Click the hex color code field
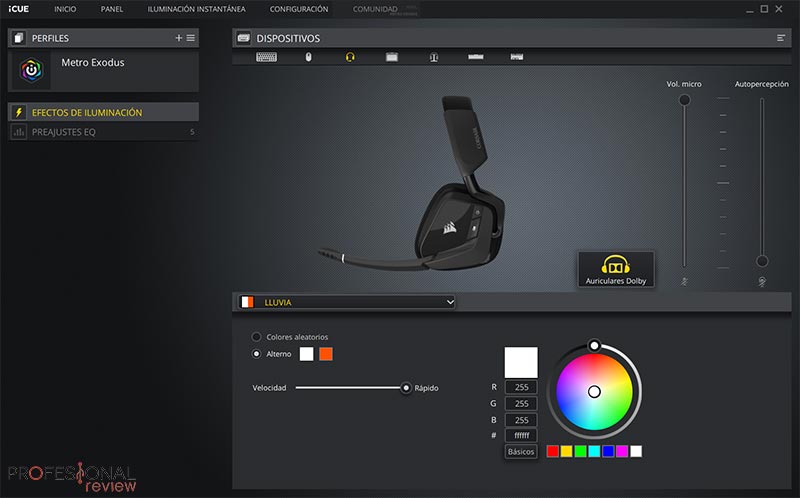Viewport: 800px width, 498px height. [521, 435]
